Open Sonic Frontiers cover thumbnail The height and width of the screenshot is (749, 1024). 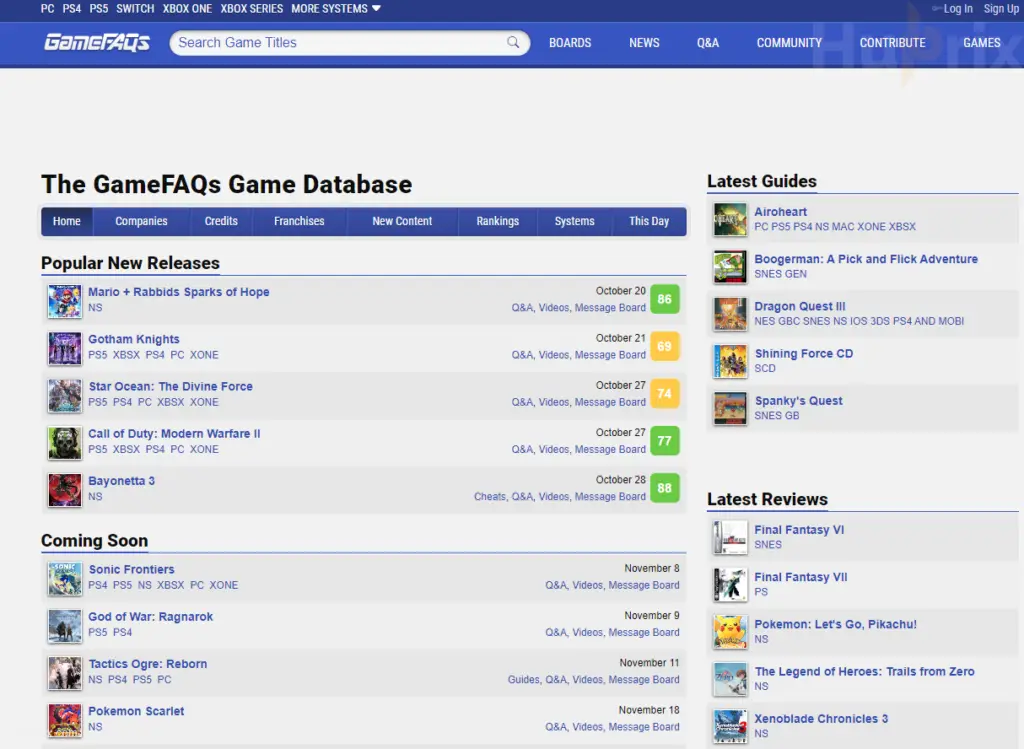(x=65, y=579)
